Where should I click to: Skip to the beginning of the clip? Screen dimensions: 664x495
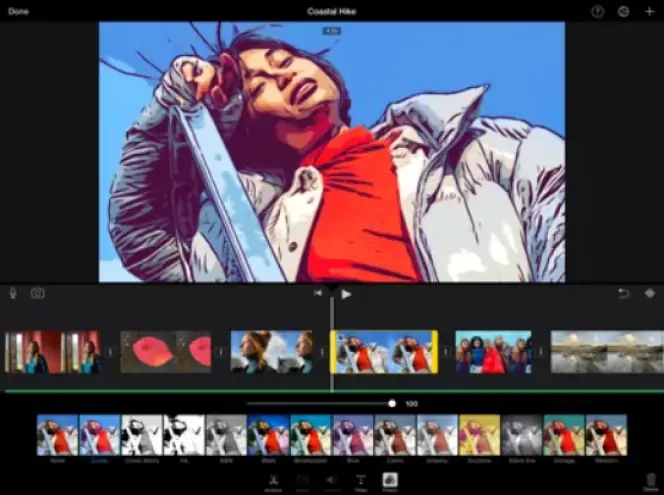pyautogui.click(x=318, y=293)
